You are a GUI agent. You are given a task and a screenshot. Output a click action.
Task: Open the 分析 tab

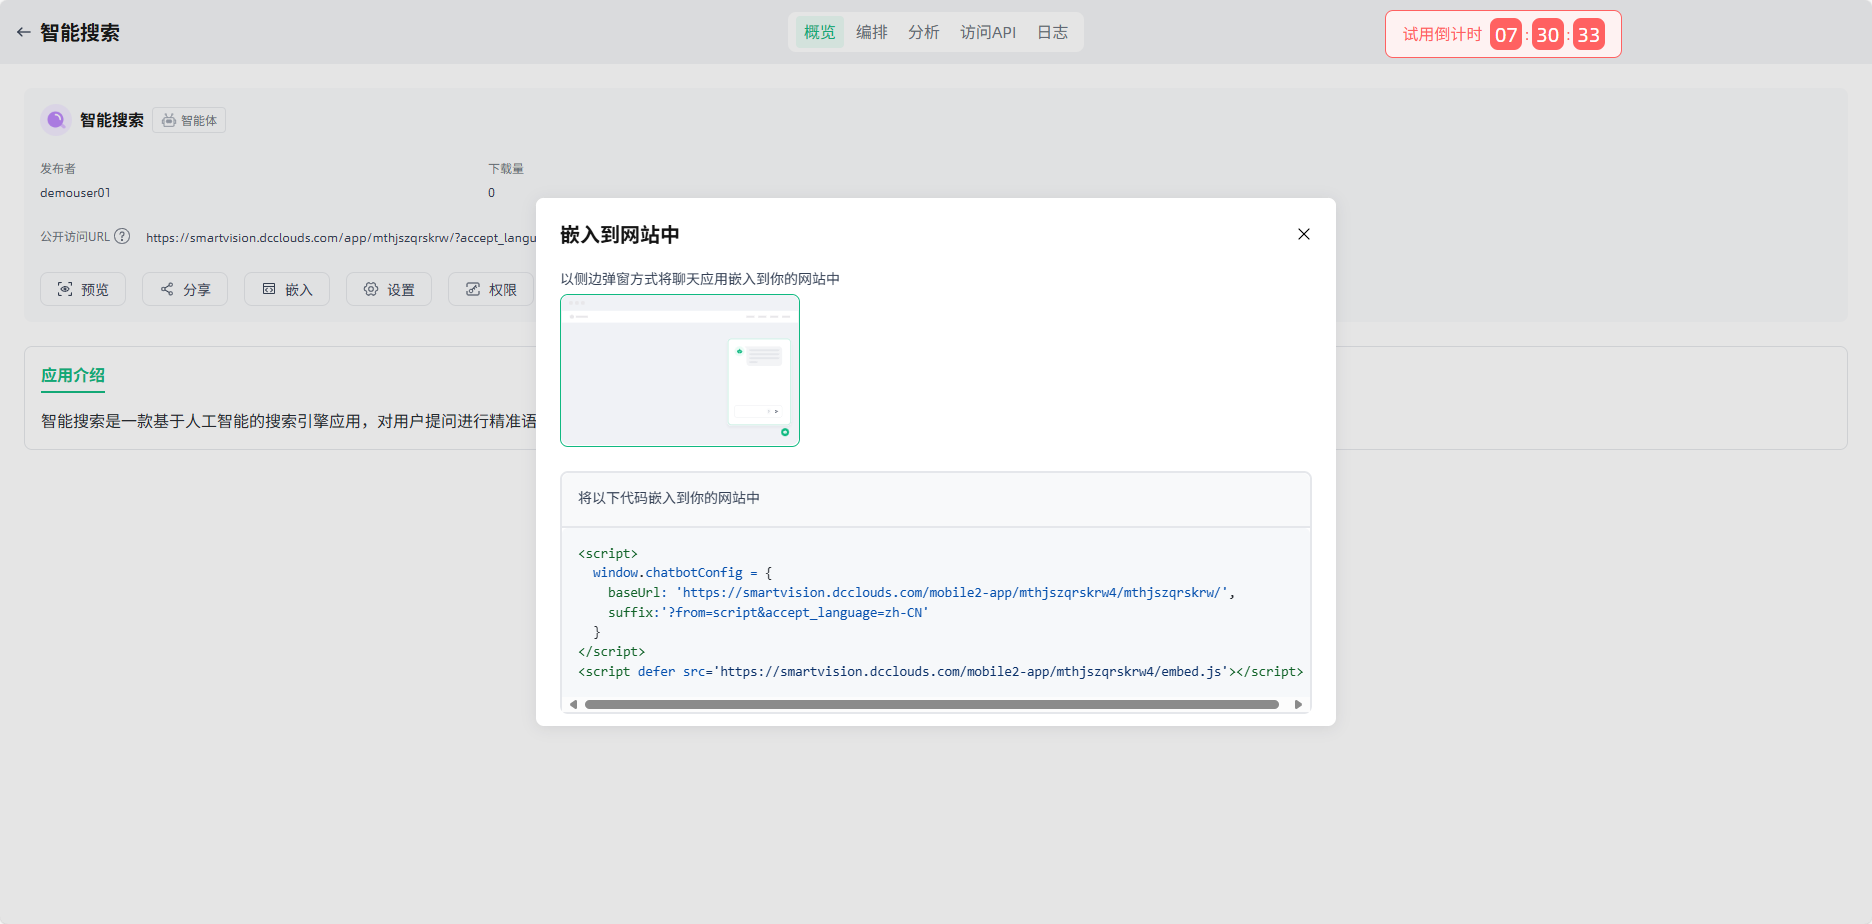(923, 32)
